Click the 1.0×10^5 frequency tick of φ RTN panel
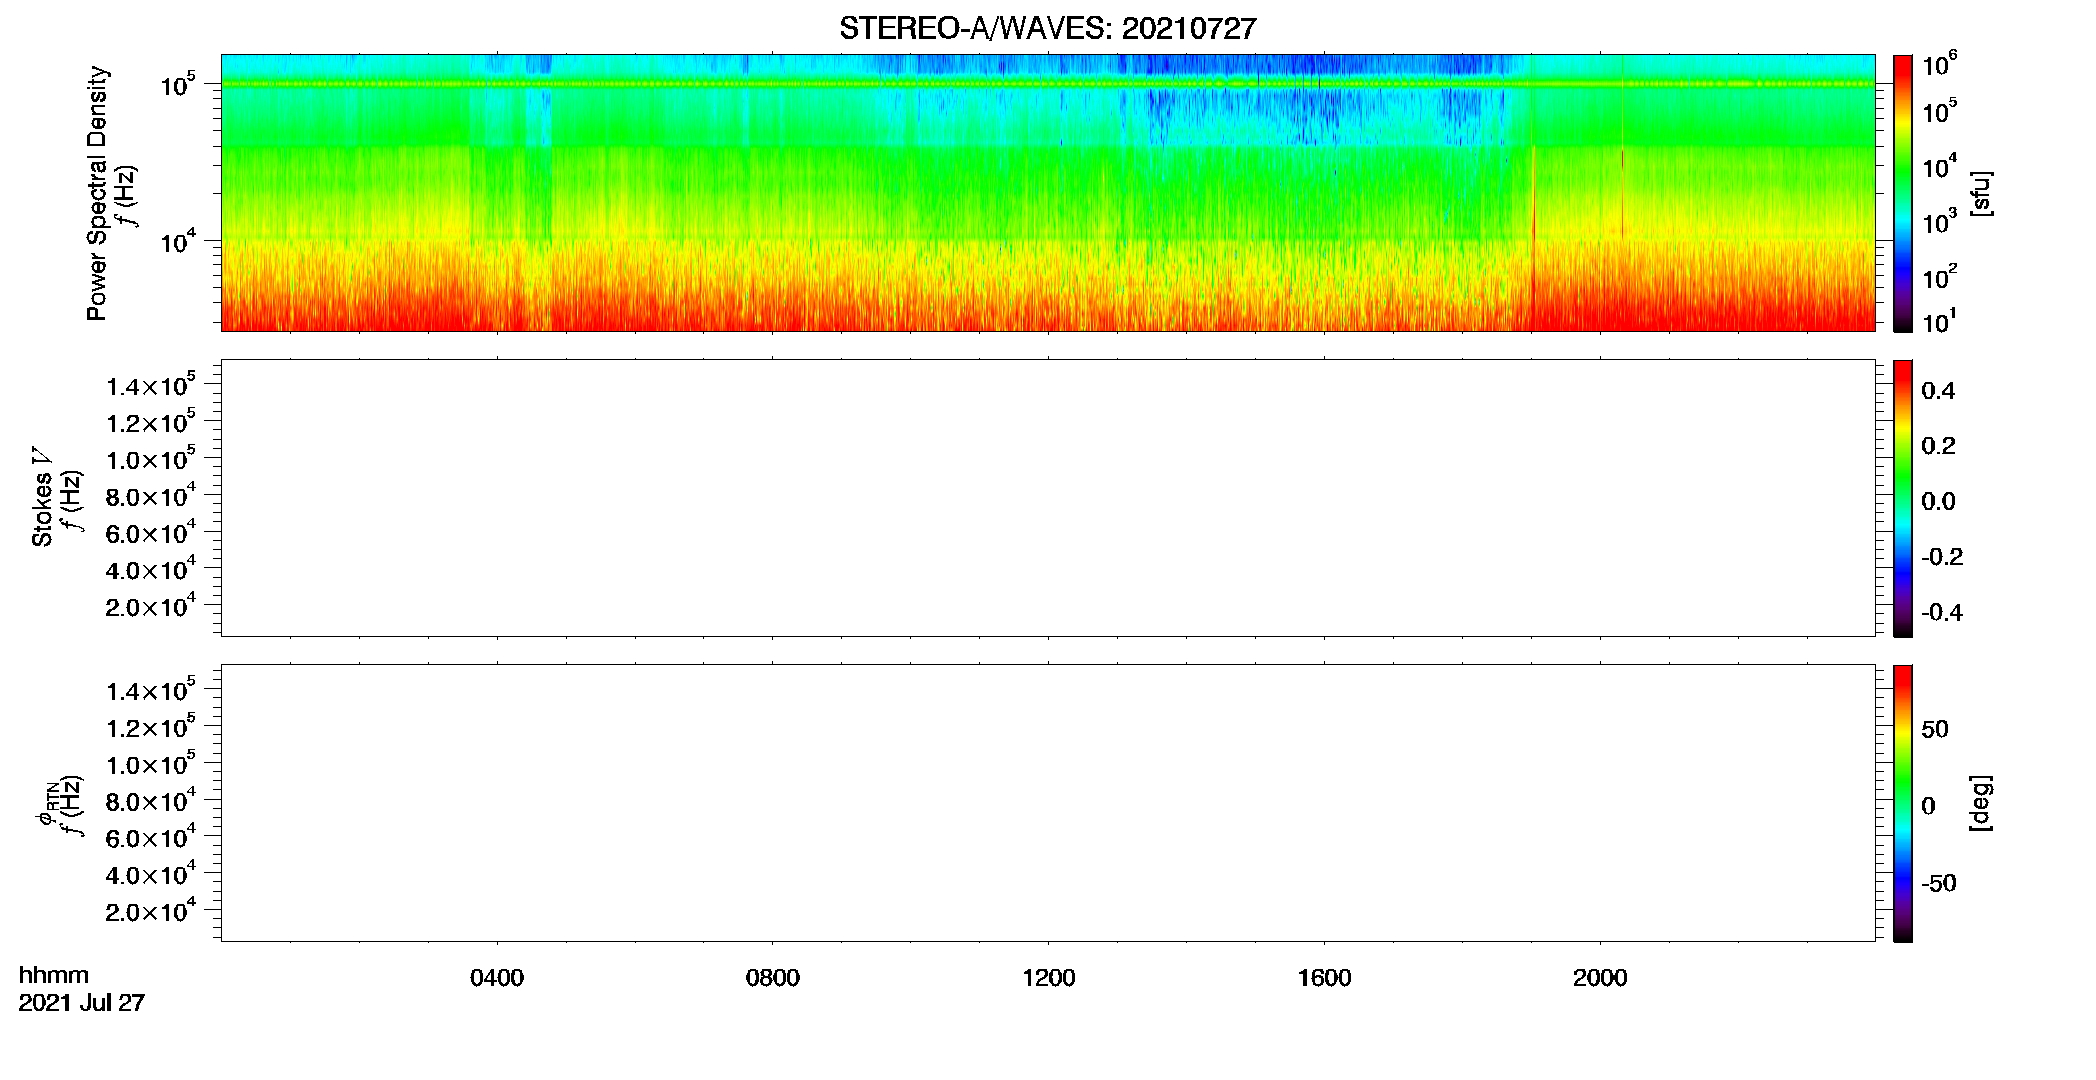 [x=151, y=763]
